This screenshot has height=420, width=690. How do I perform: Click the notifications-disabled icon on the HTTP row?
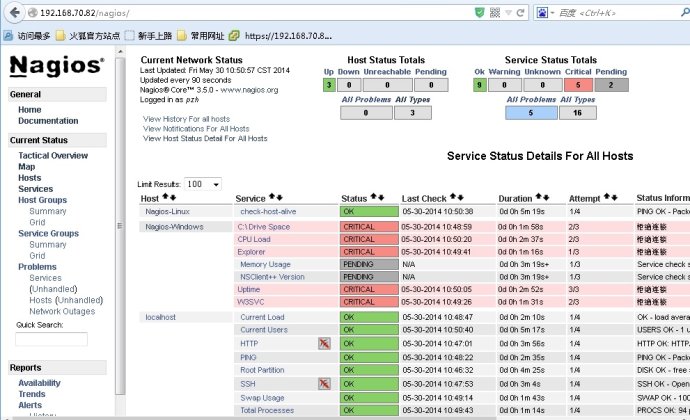pyautogui.click(x=324, y=343)
